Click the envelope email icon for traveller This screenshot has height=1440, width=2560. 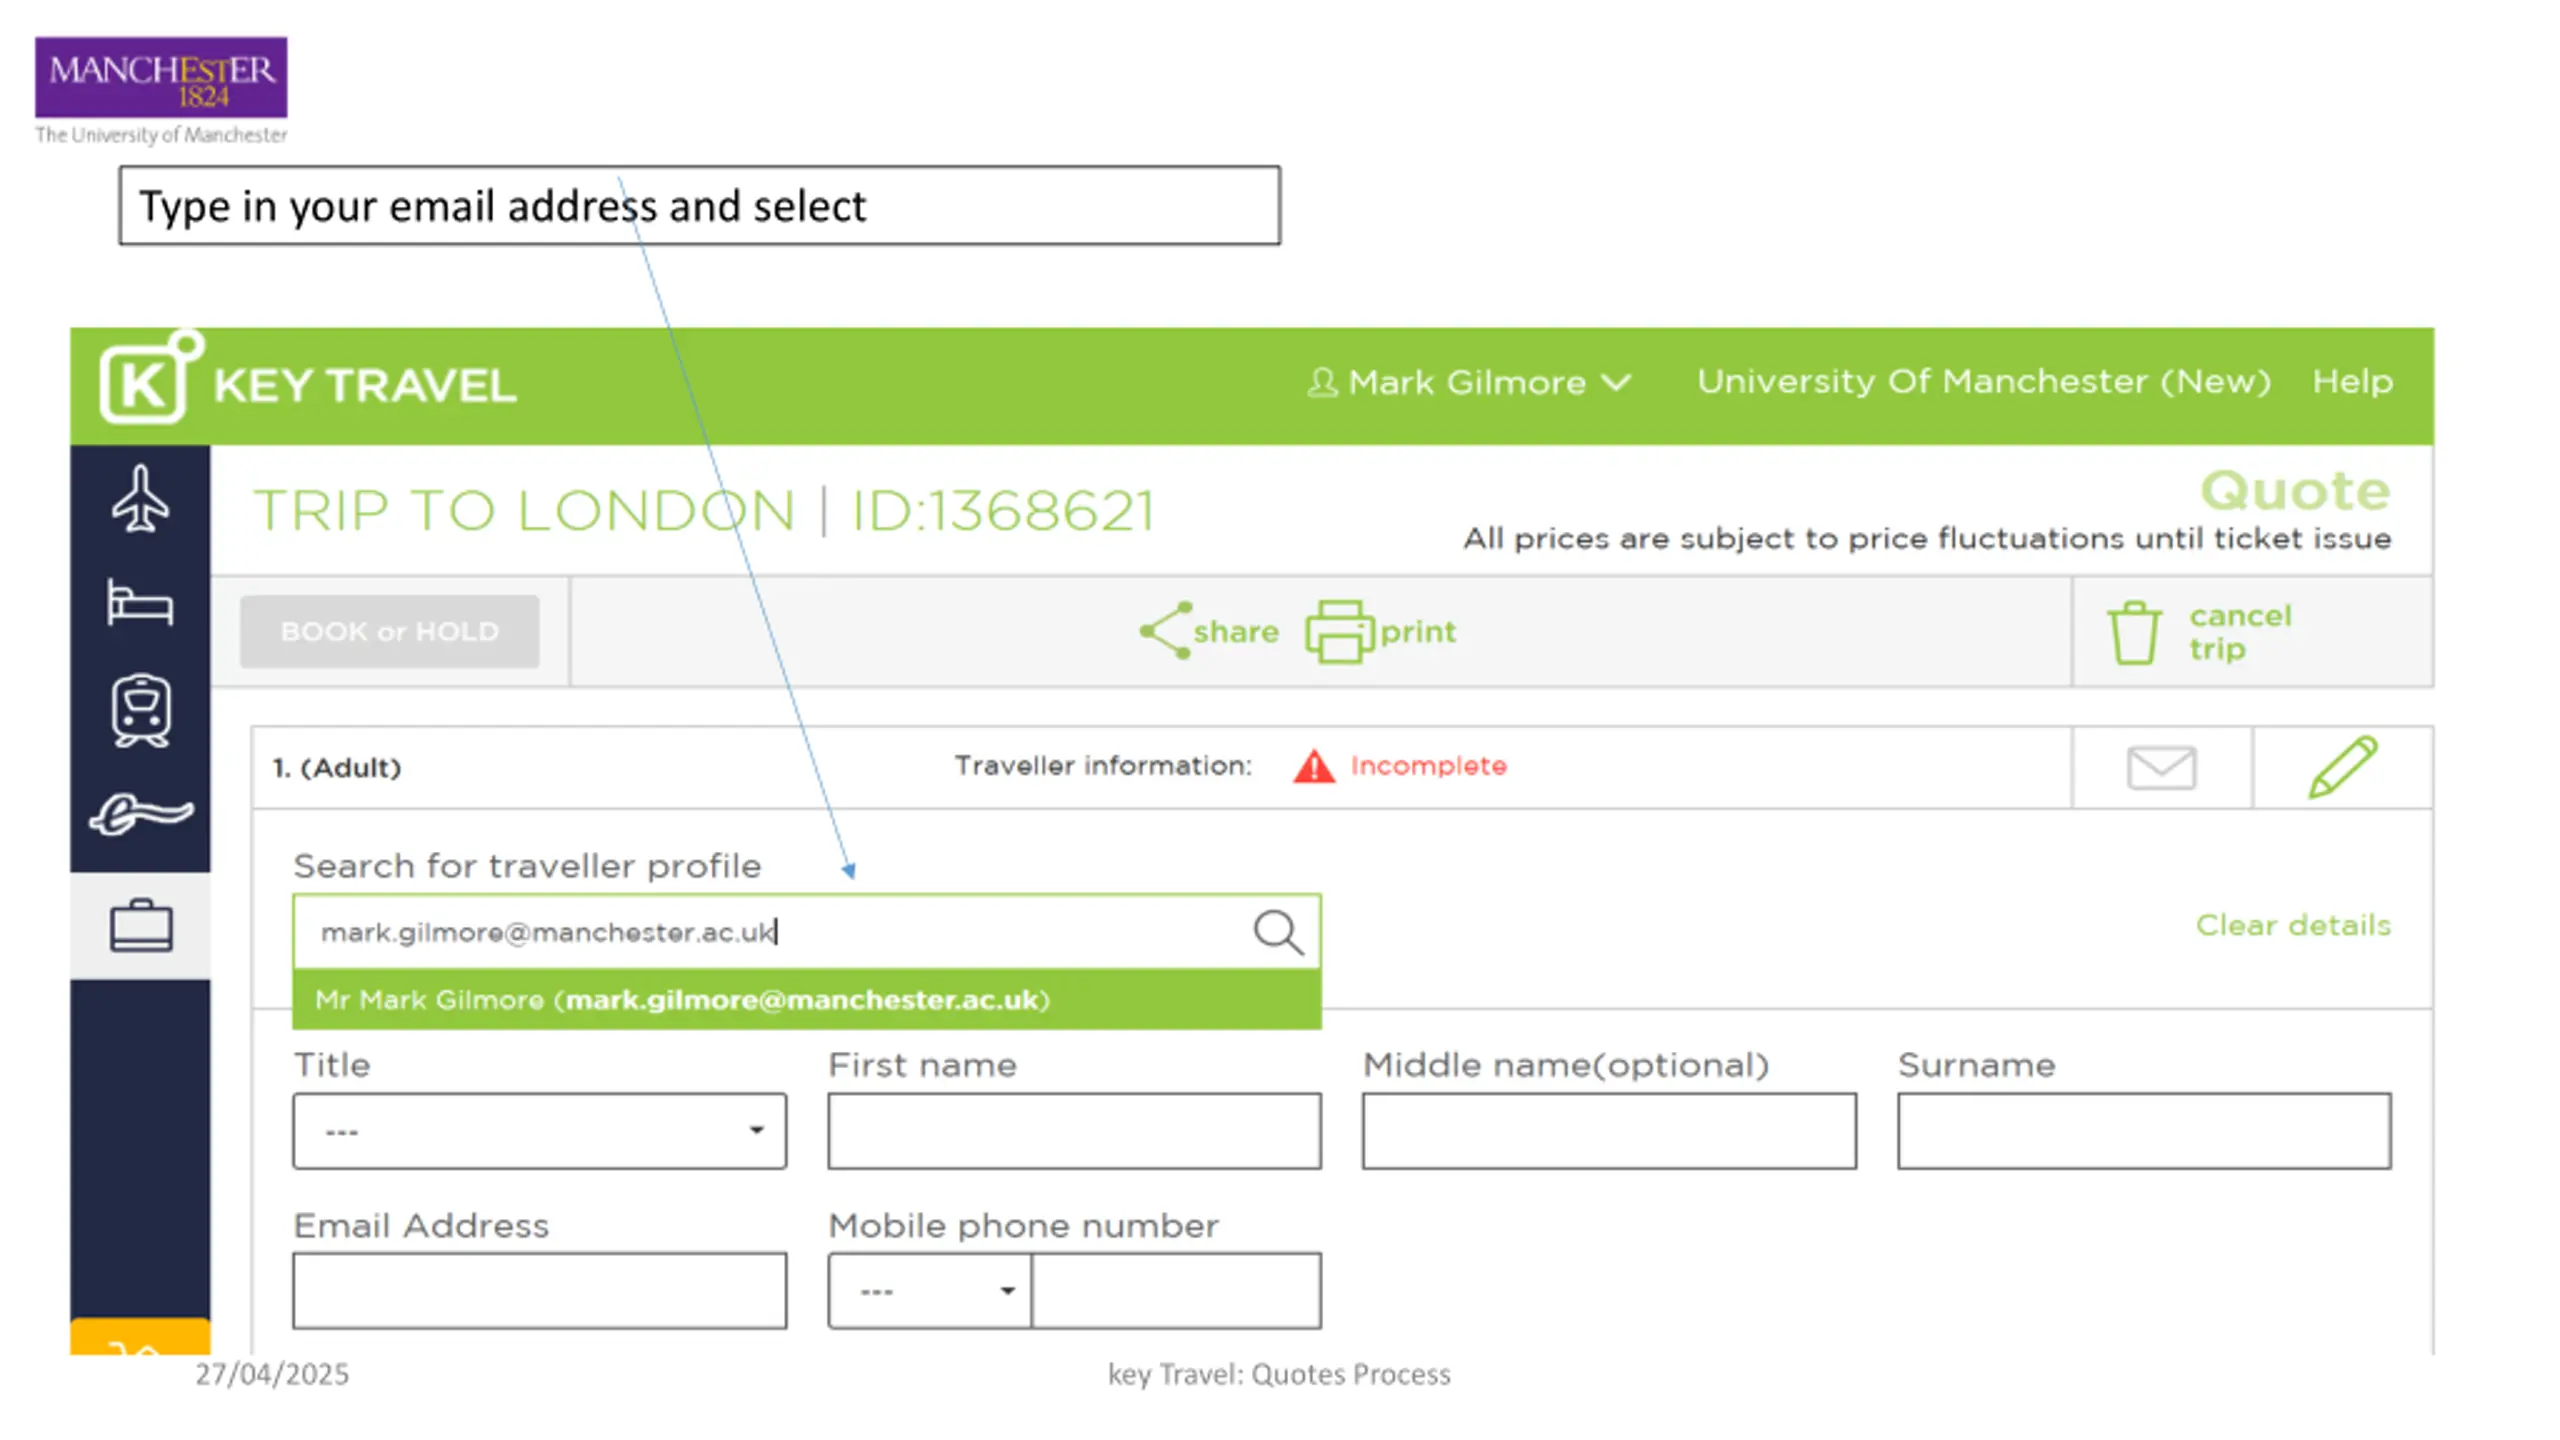(x=2161, y=767)
